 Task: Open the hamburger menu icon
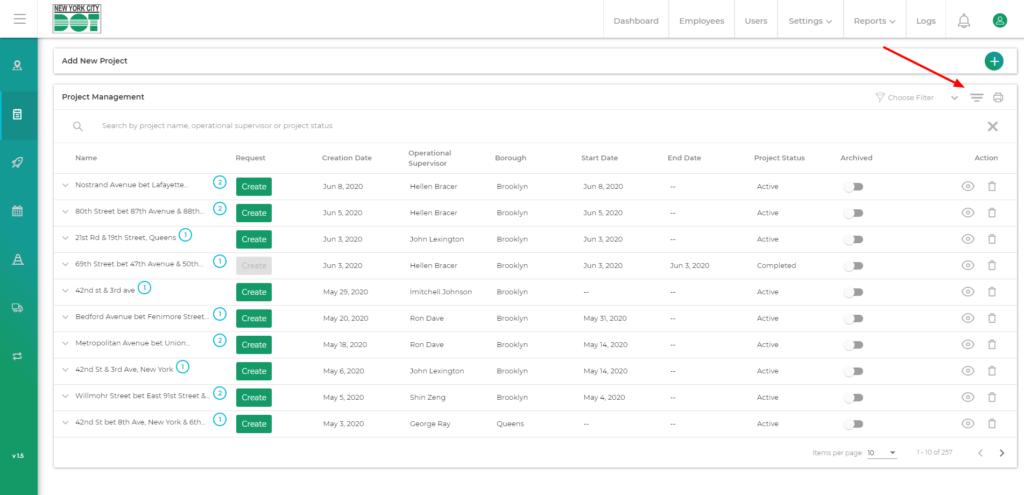click(x=19, y=19)
